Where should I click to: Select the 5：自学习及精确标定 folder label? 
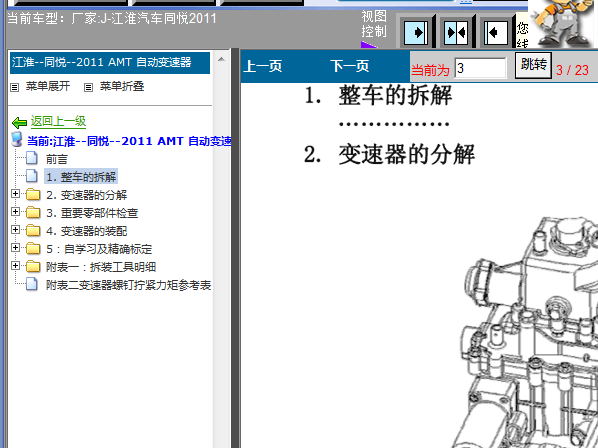pos(99,249)
